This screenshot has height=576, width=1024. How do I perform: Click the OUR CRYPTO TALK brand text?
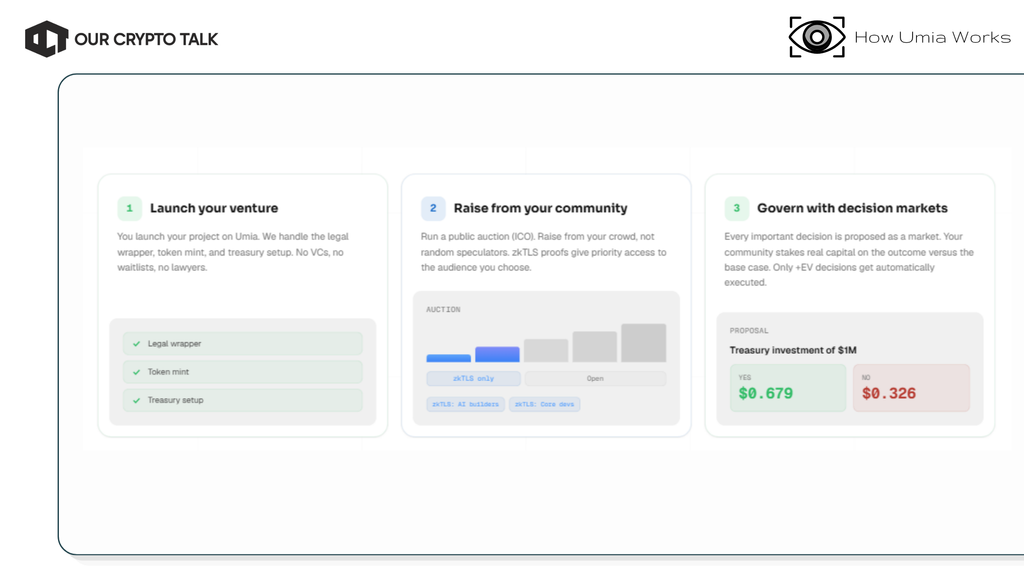coord(146,39)
